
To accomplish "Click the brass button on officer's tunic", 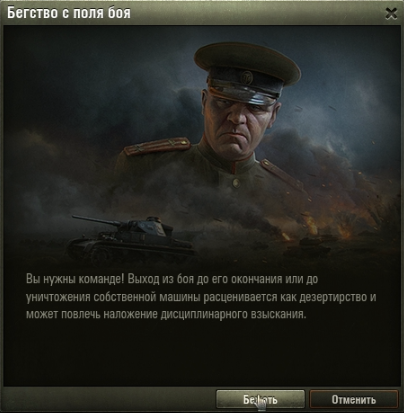I will click(236, 182).
